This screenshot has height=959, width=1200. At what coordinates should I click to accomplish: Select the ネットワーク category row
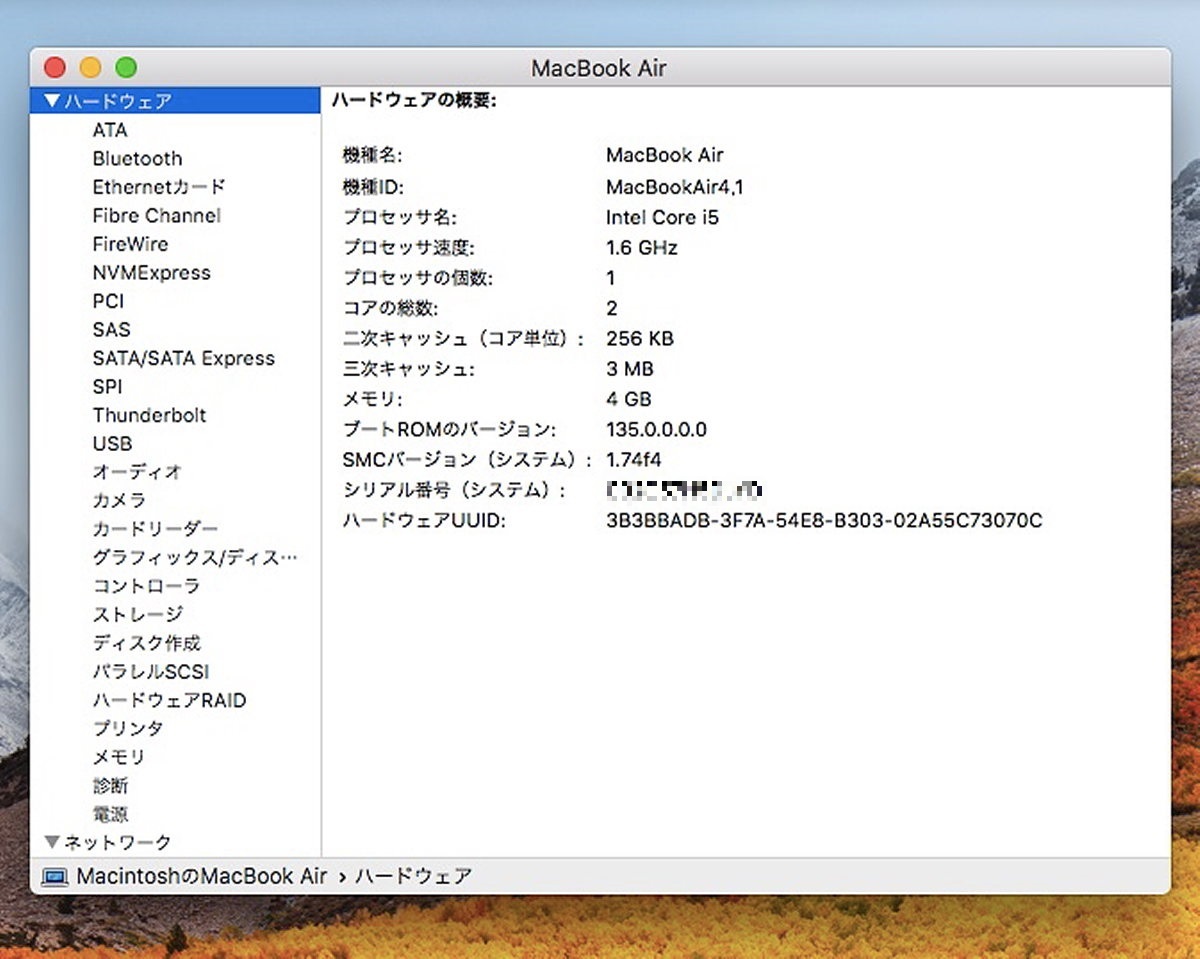click(175, 842)
